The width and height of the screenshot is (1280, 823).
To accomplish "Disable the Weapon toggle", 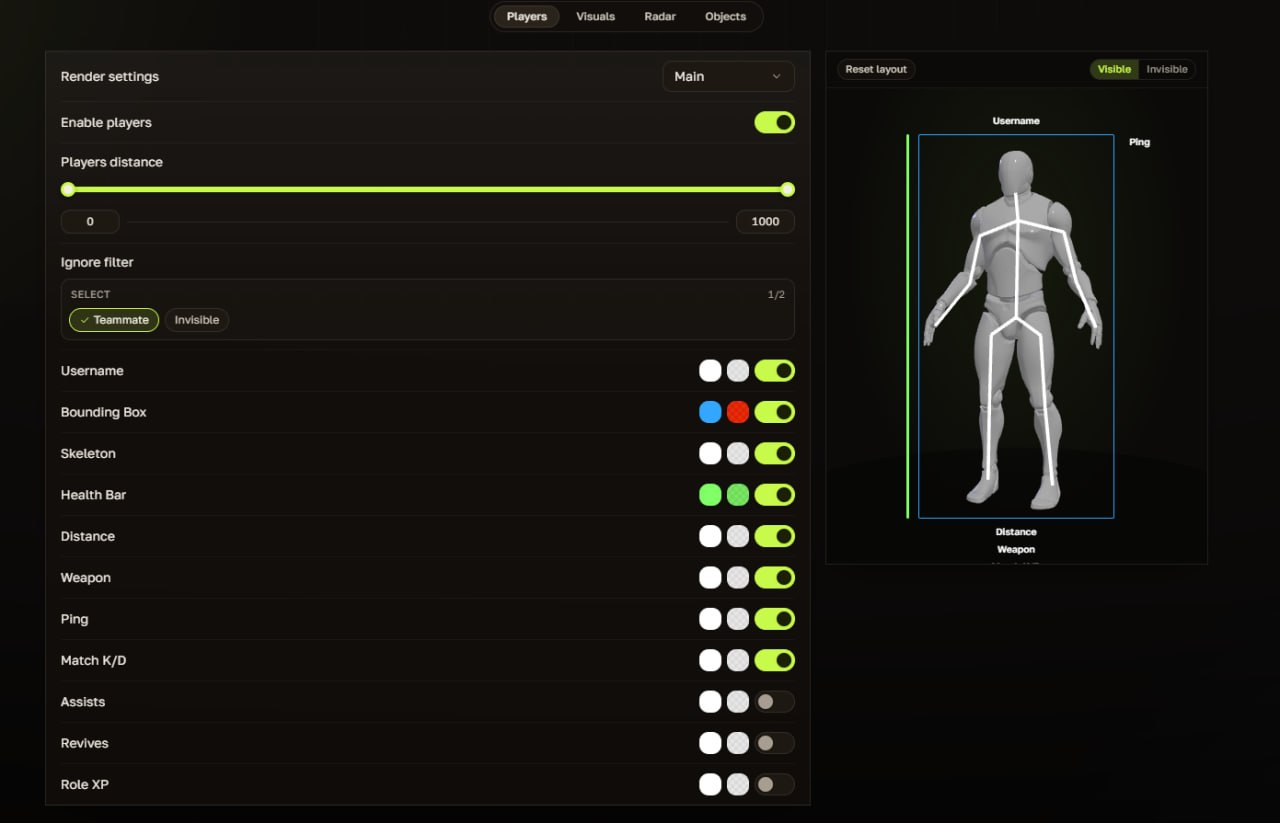I will [x=774, y=578].
